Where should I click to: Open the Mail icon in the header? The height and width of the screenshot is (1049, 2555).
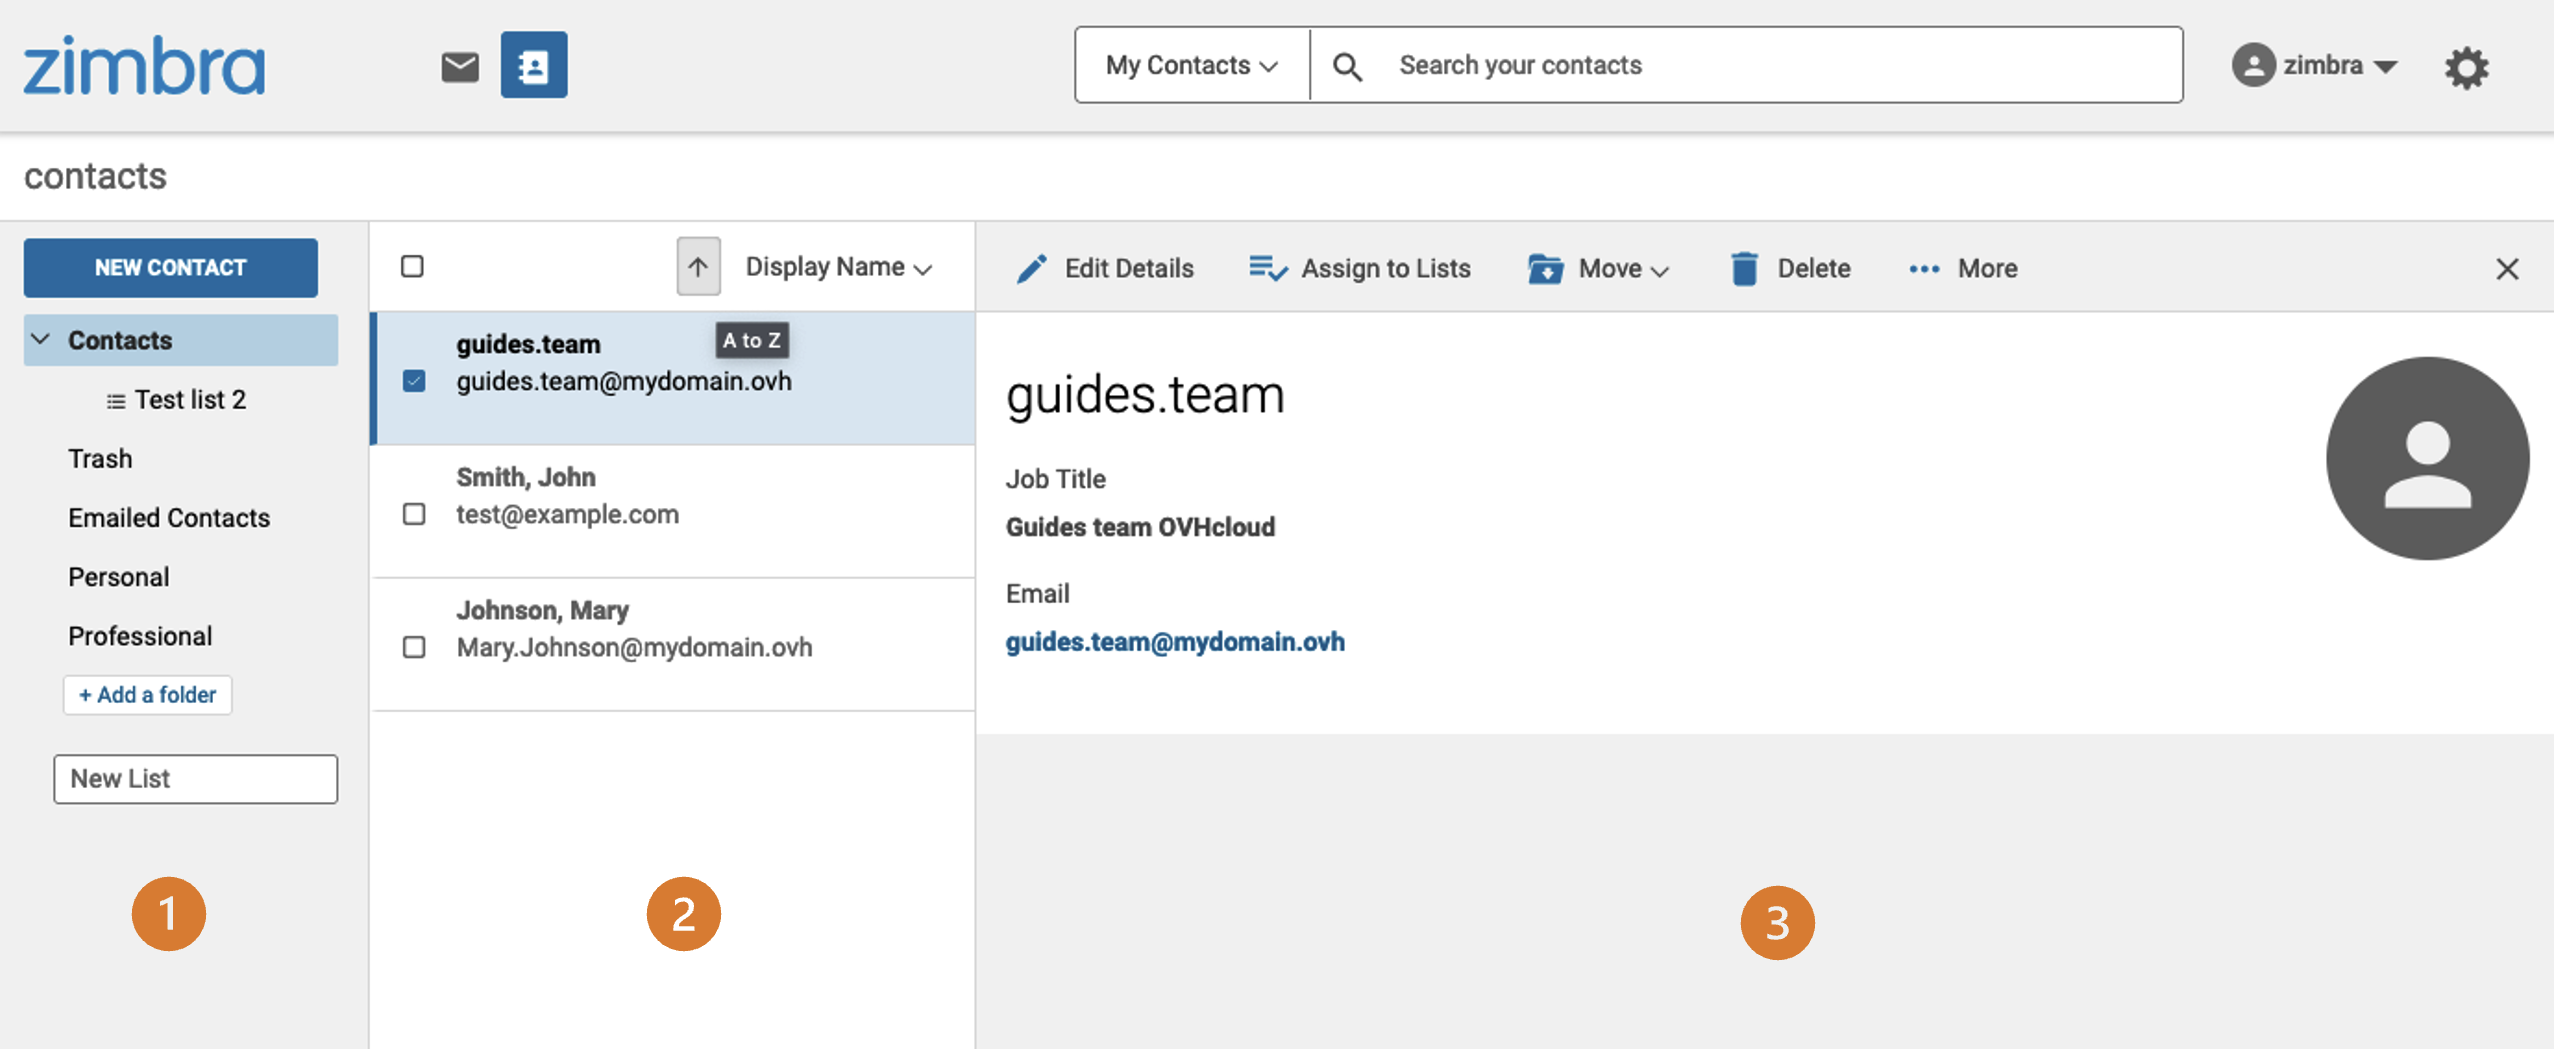tap(459, 64)
